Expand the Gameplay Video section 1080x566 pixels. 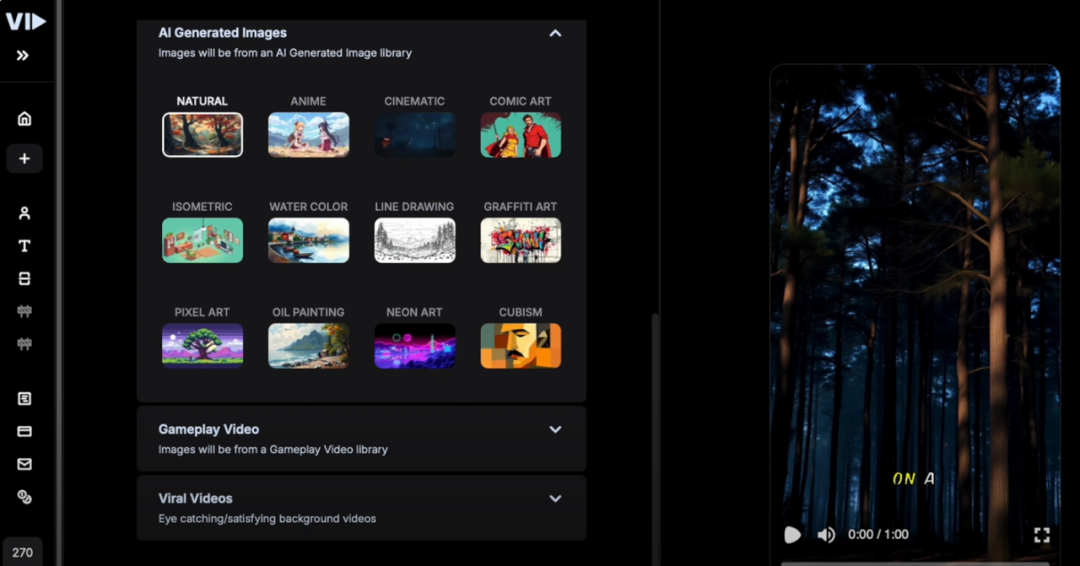click(x=555, y=430)
